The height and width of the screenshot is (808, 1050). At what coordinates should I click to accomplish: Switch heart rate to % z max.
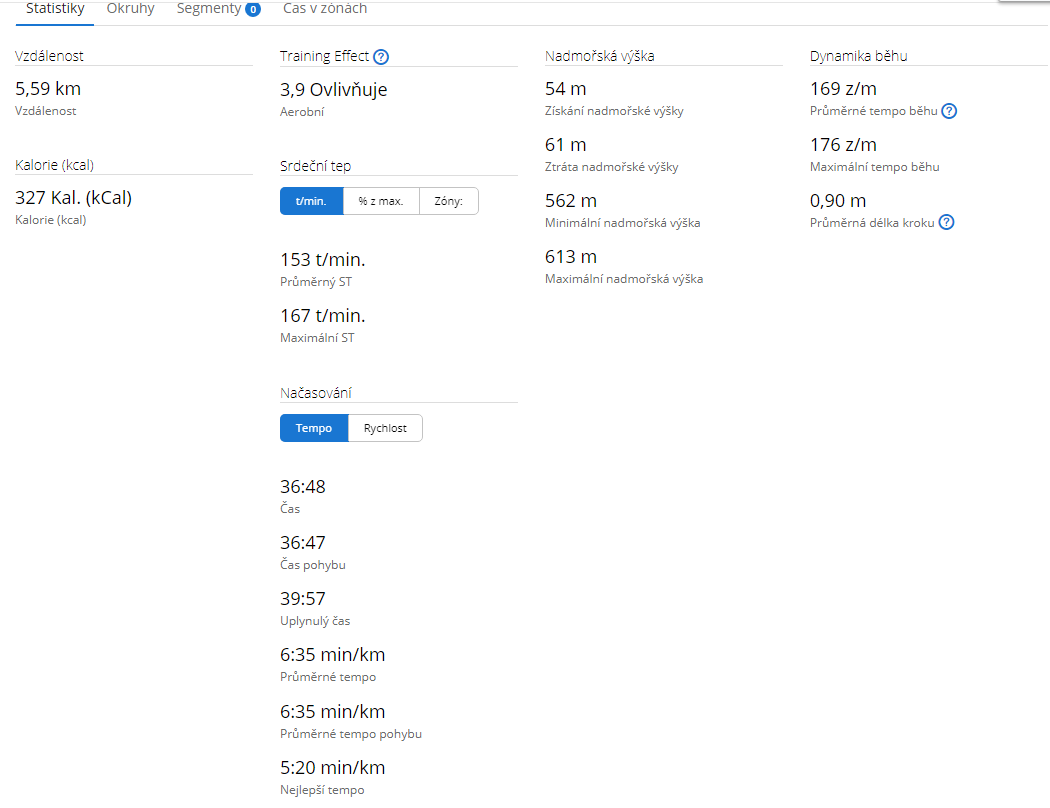tap(381, 201)
